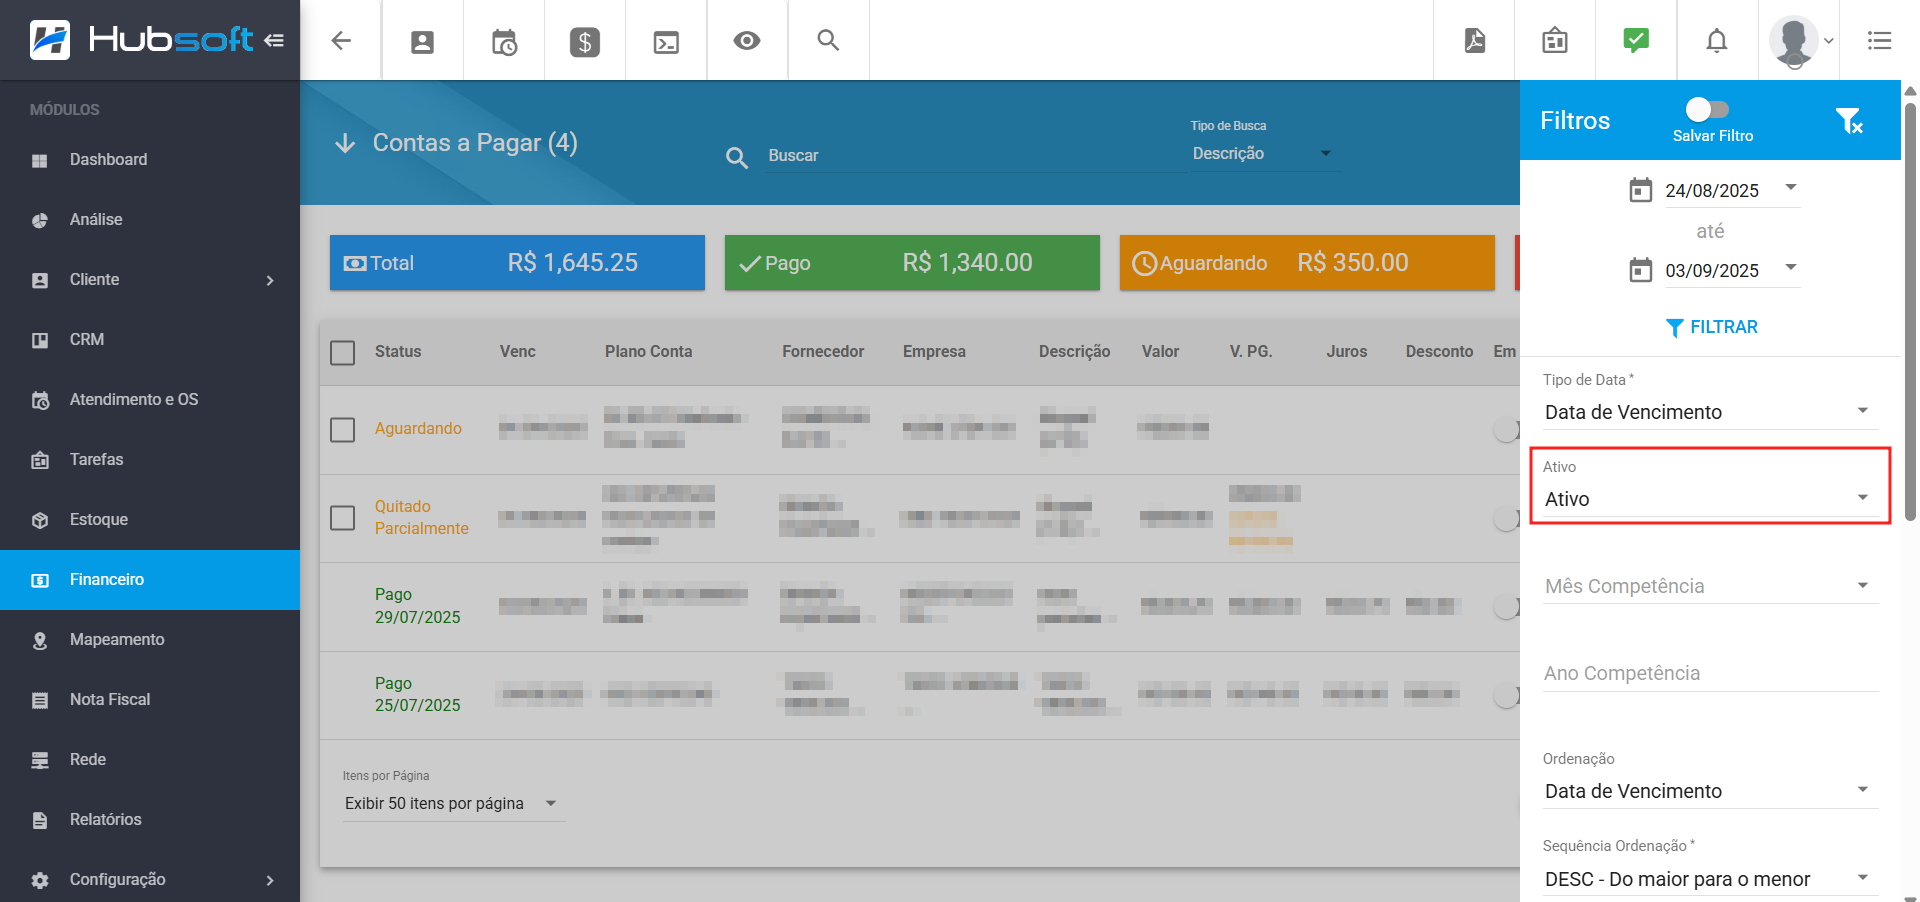The height and width of the screenshot is (902, 1920).
Task: Open the Tipo de Busca Descrição dropdown
Action: [x=1260, y=154]
